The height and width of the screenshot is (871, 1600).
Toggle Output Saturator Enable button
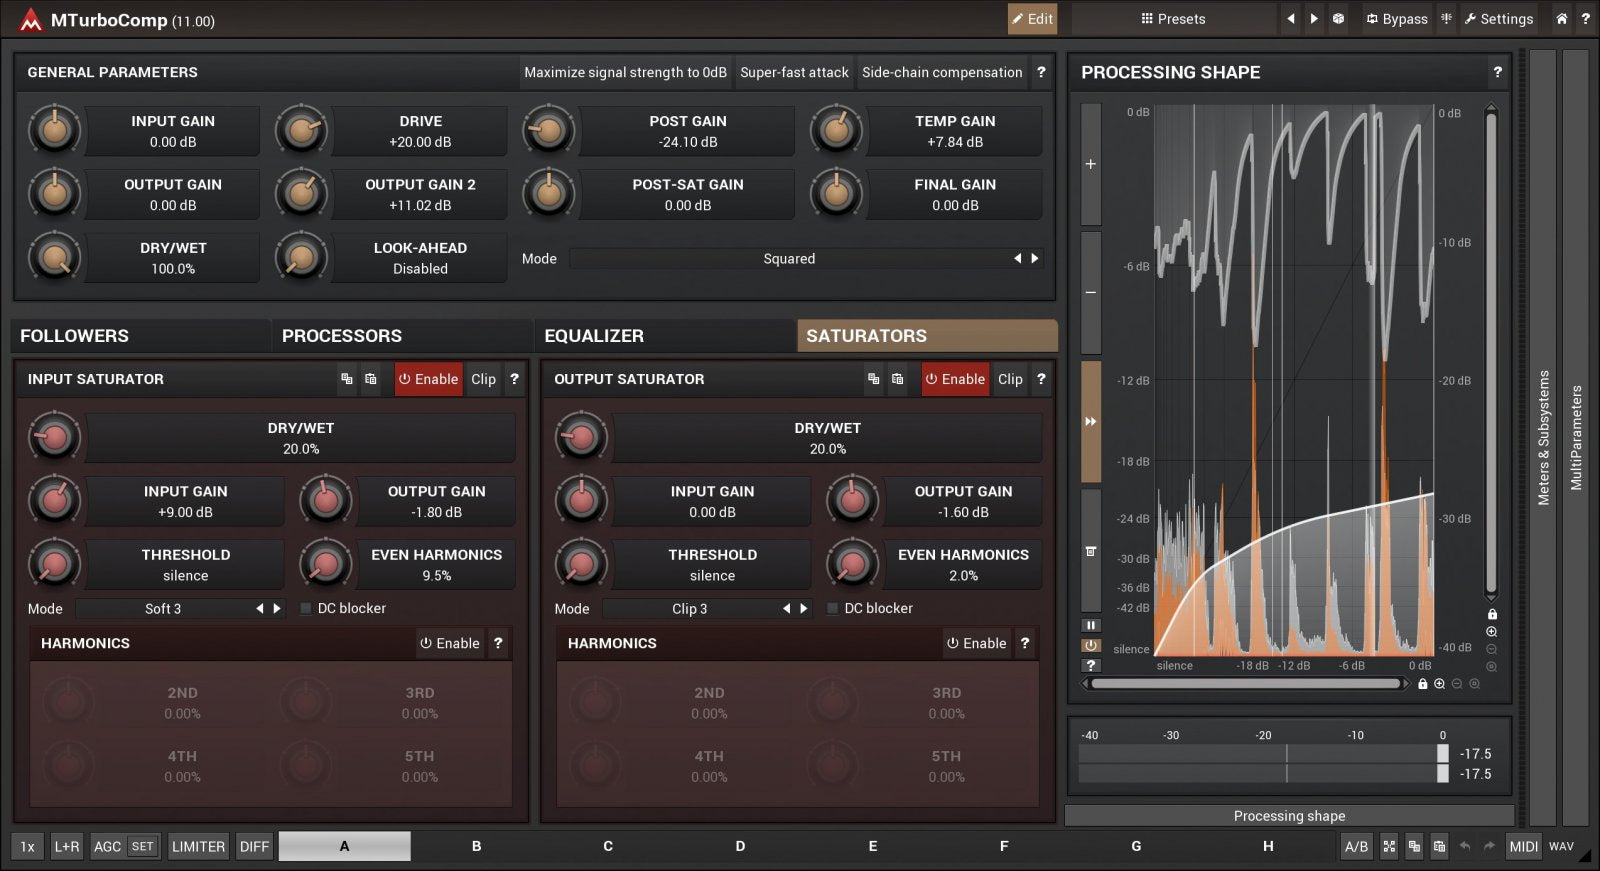pos(955,379)
